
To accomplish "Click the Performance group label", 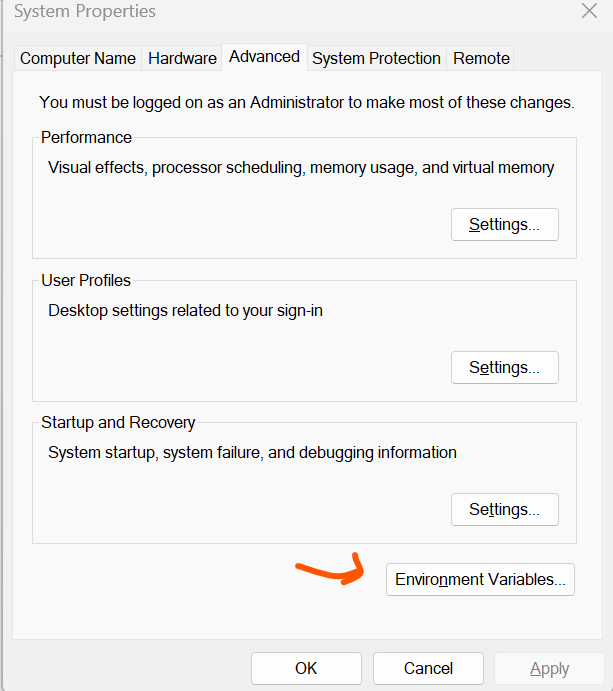I will [86, 138].
